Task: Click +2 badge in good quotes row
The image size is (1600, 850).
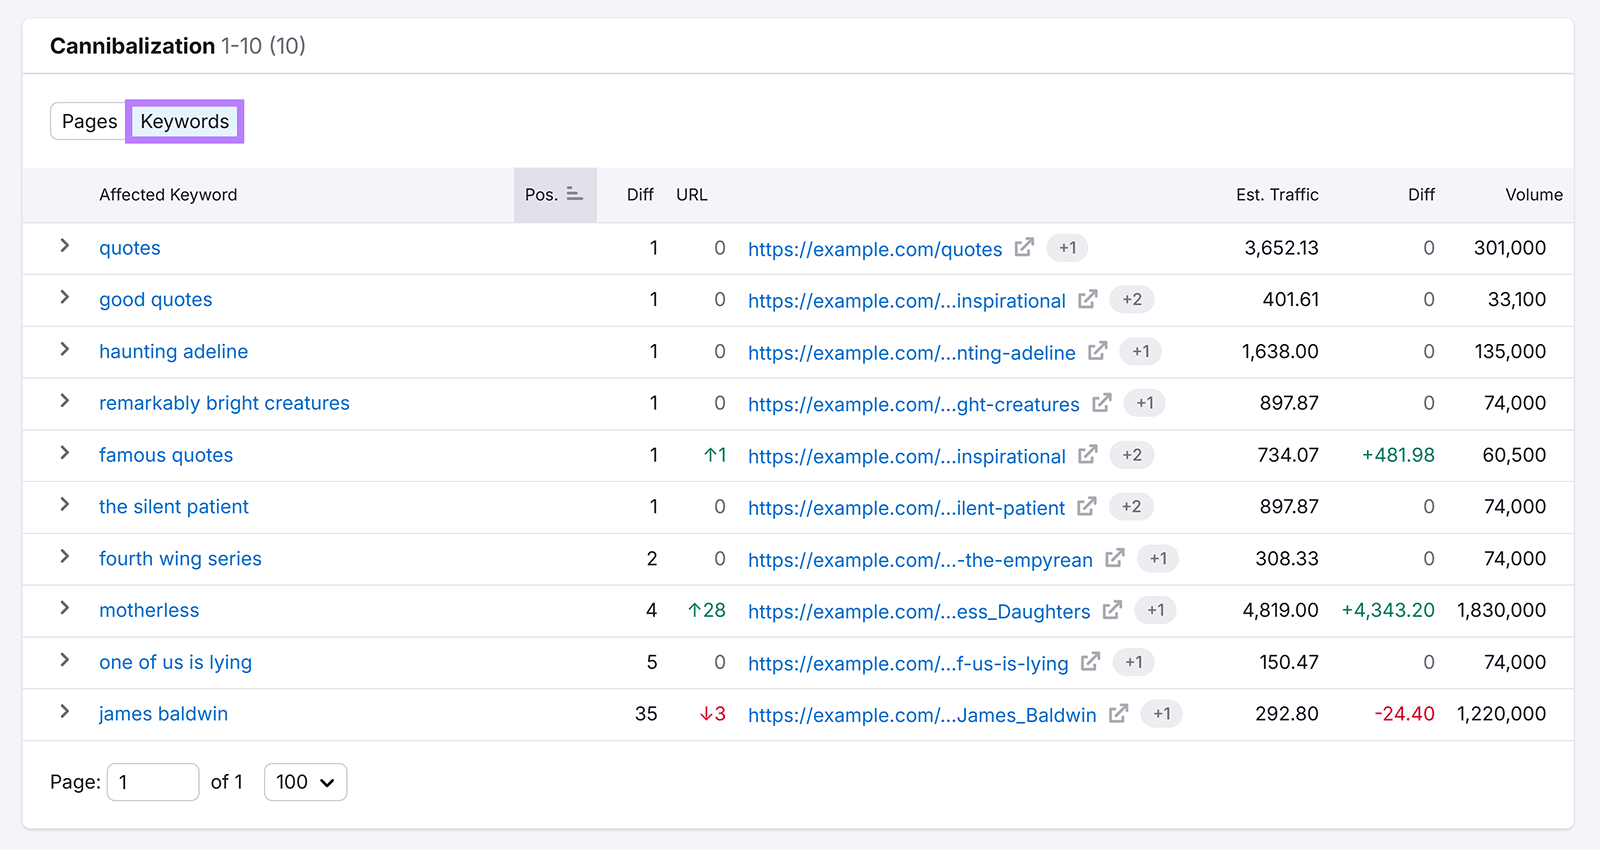Action: pyautogui.click(x=1132, y=299)
